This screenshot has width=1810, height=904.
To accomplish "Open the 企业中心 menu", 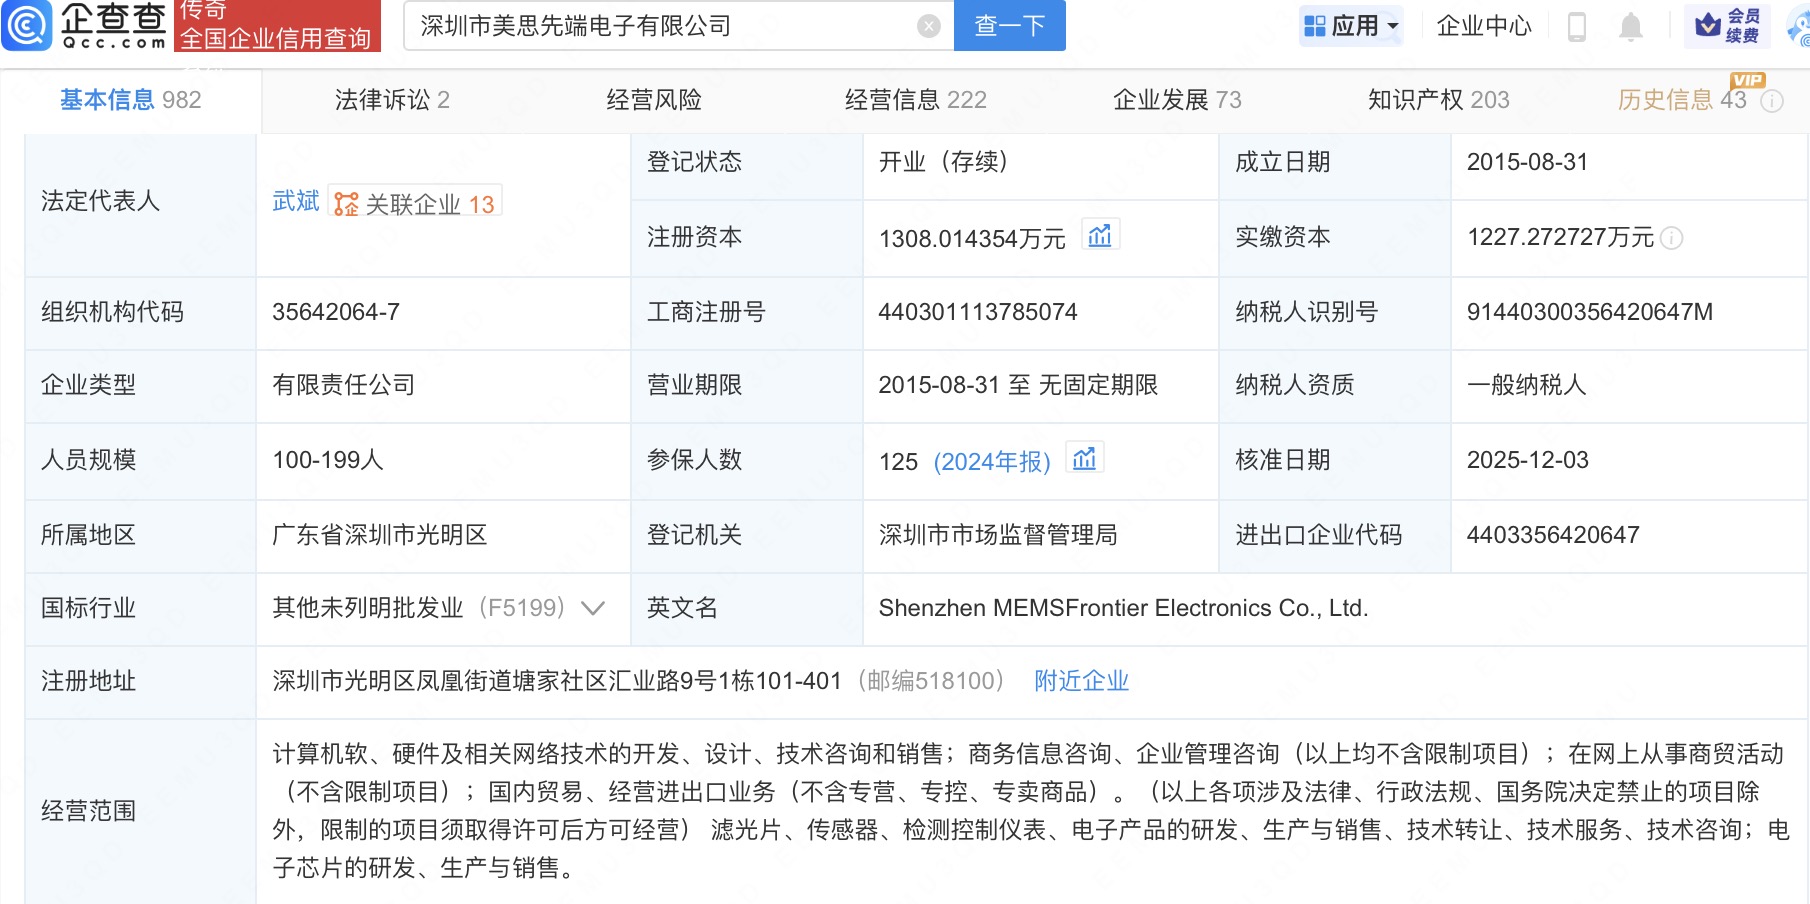I will click(1484, 26).
